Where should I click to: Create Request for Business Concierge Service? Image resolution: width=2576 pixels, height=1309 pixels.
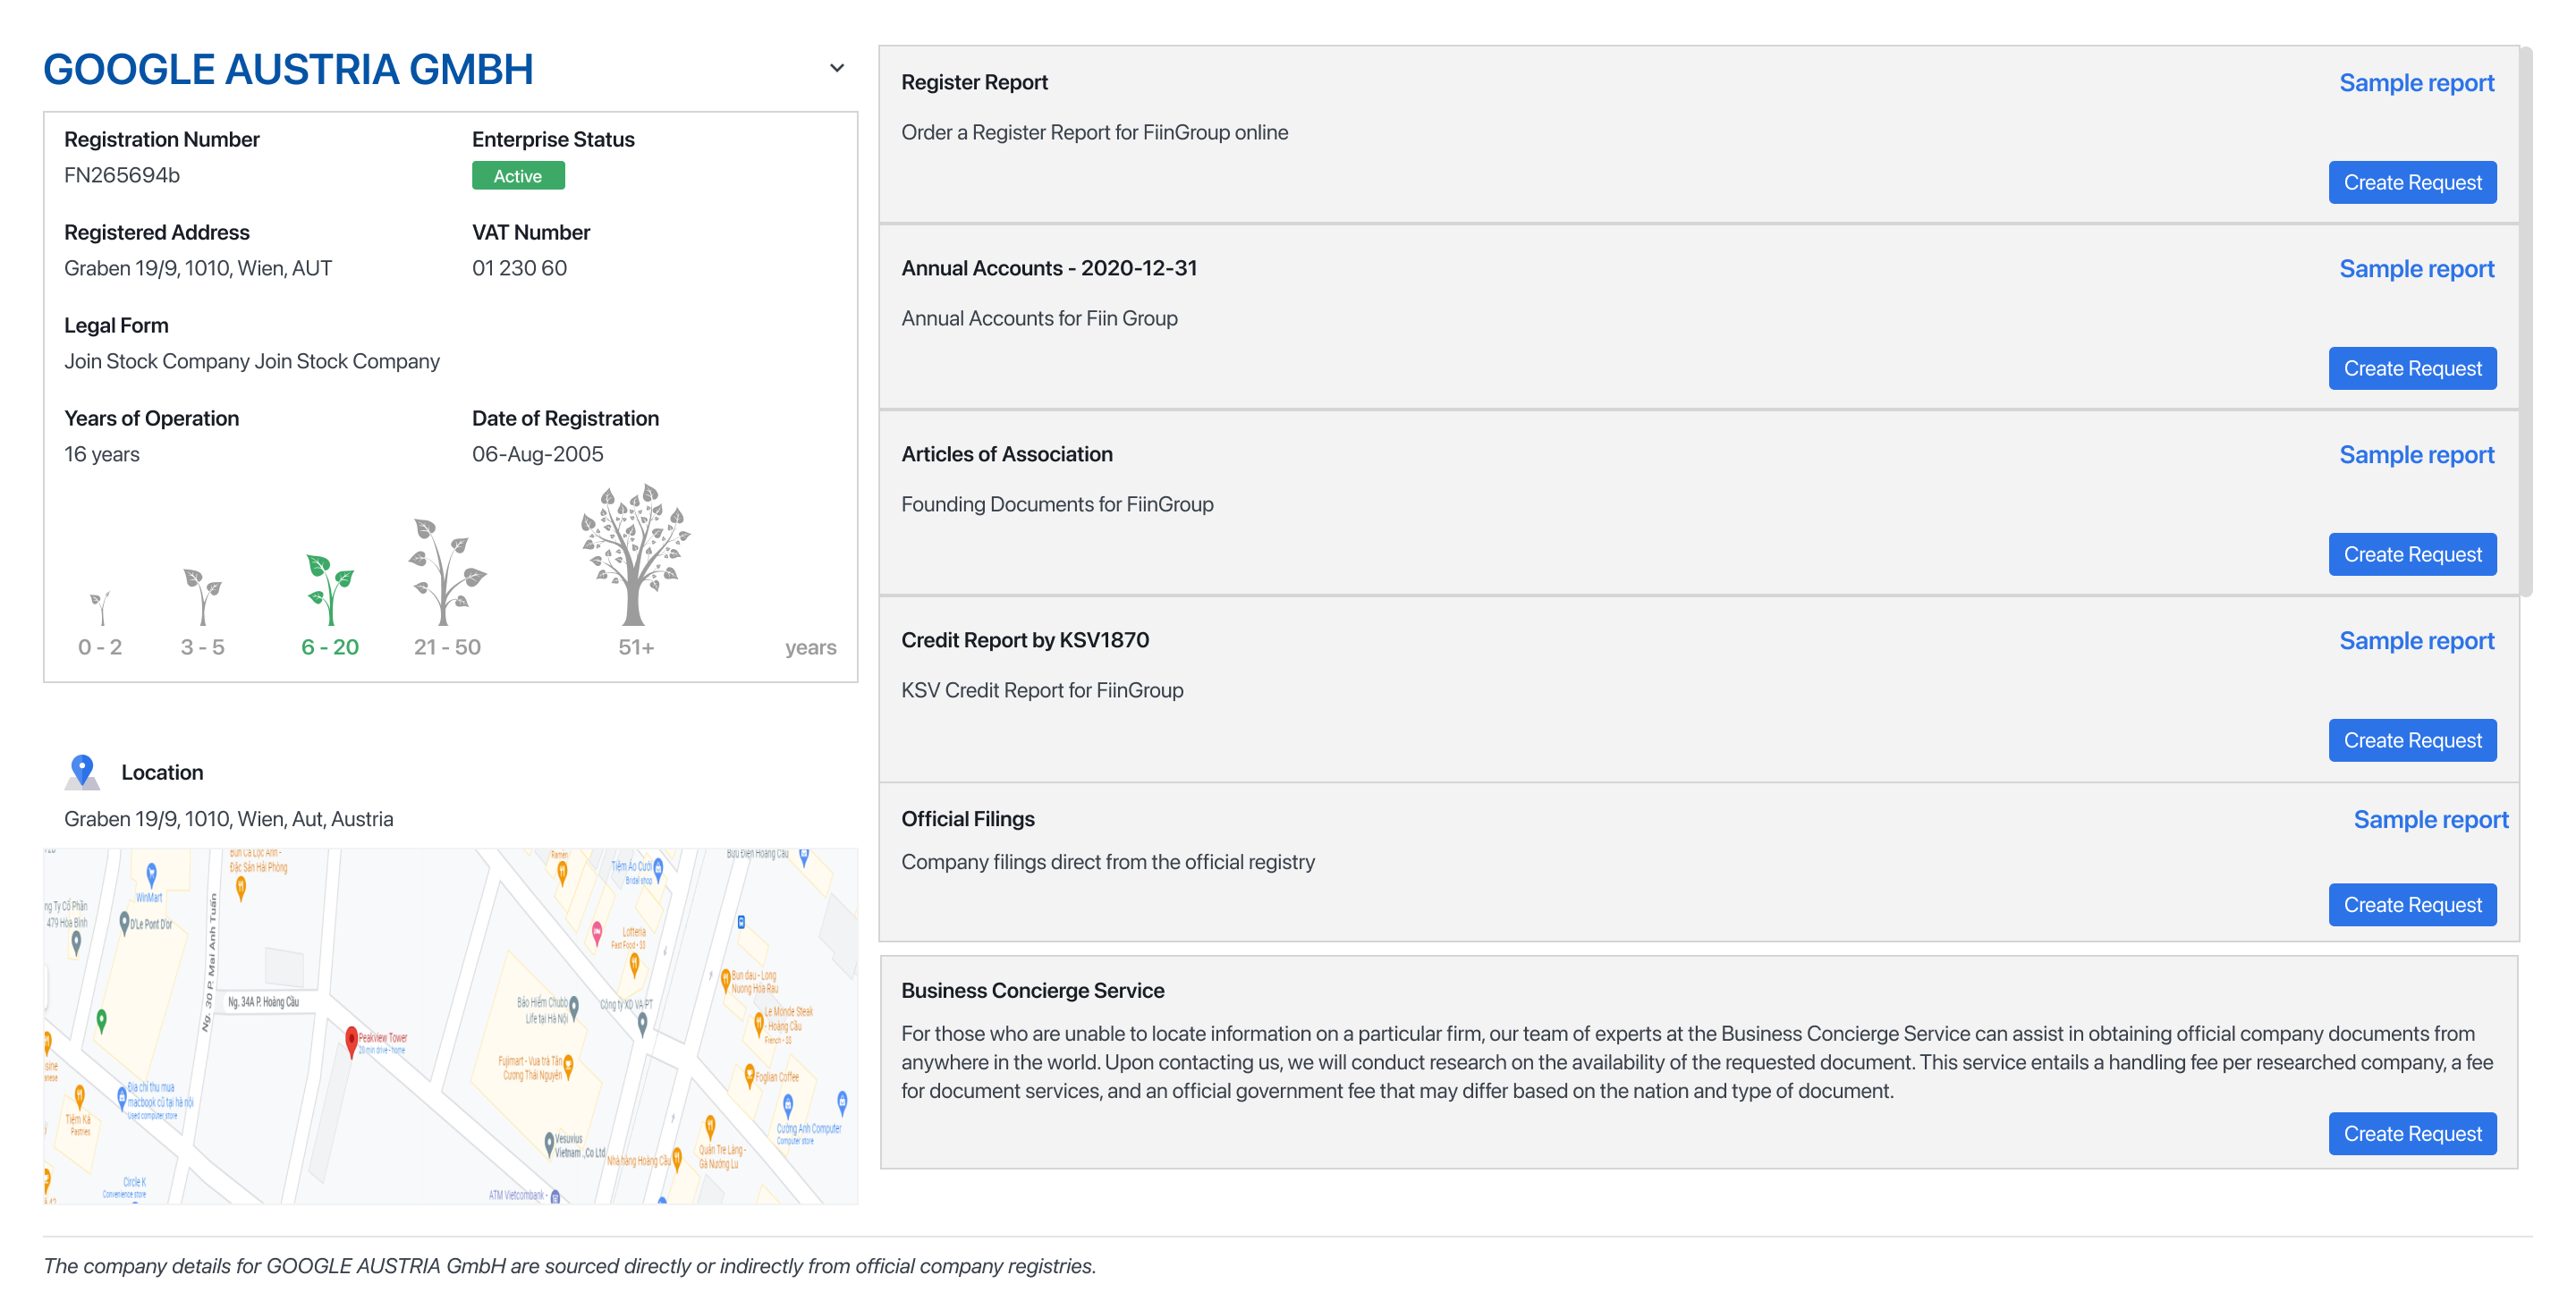click(2411, 1134)
